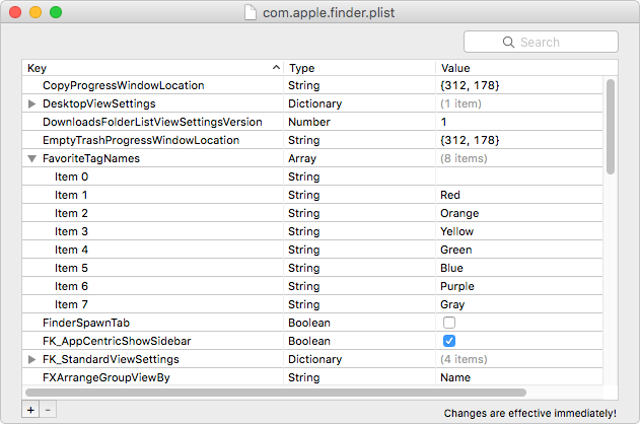Expand the FK_StandardViewSettings dictionary
This screenshot has height=424, width=640.
click(x=32, y=360)
